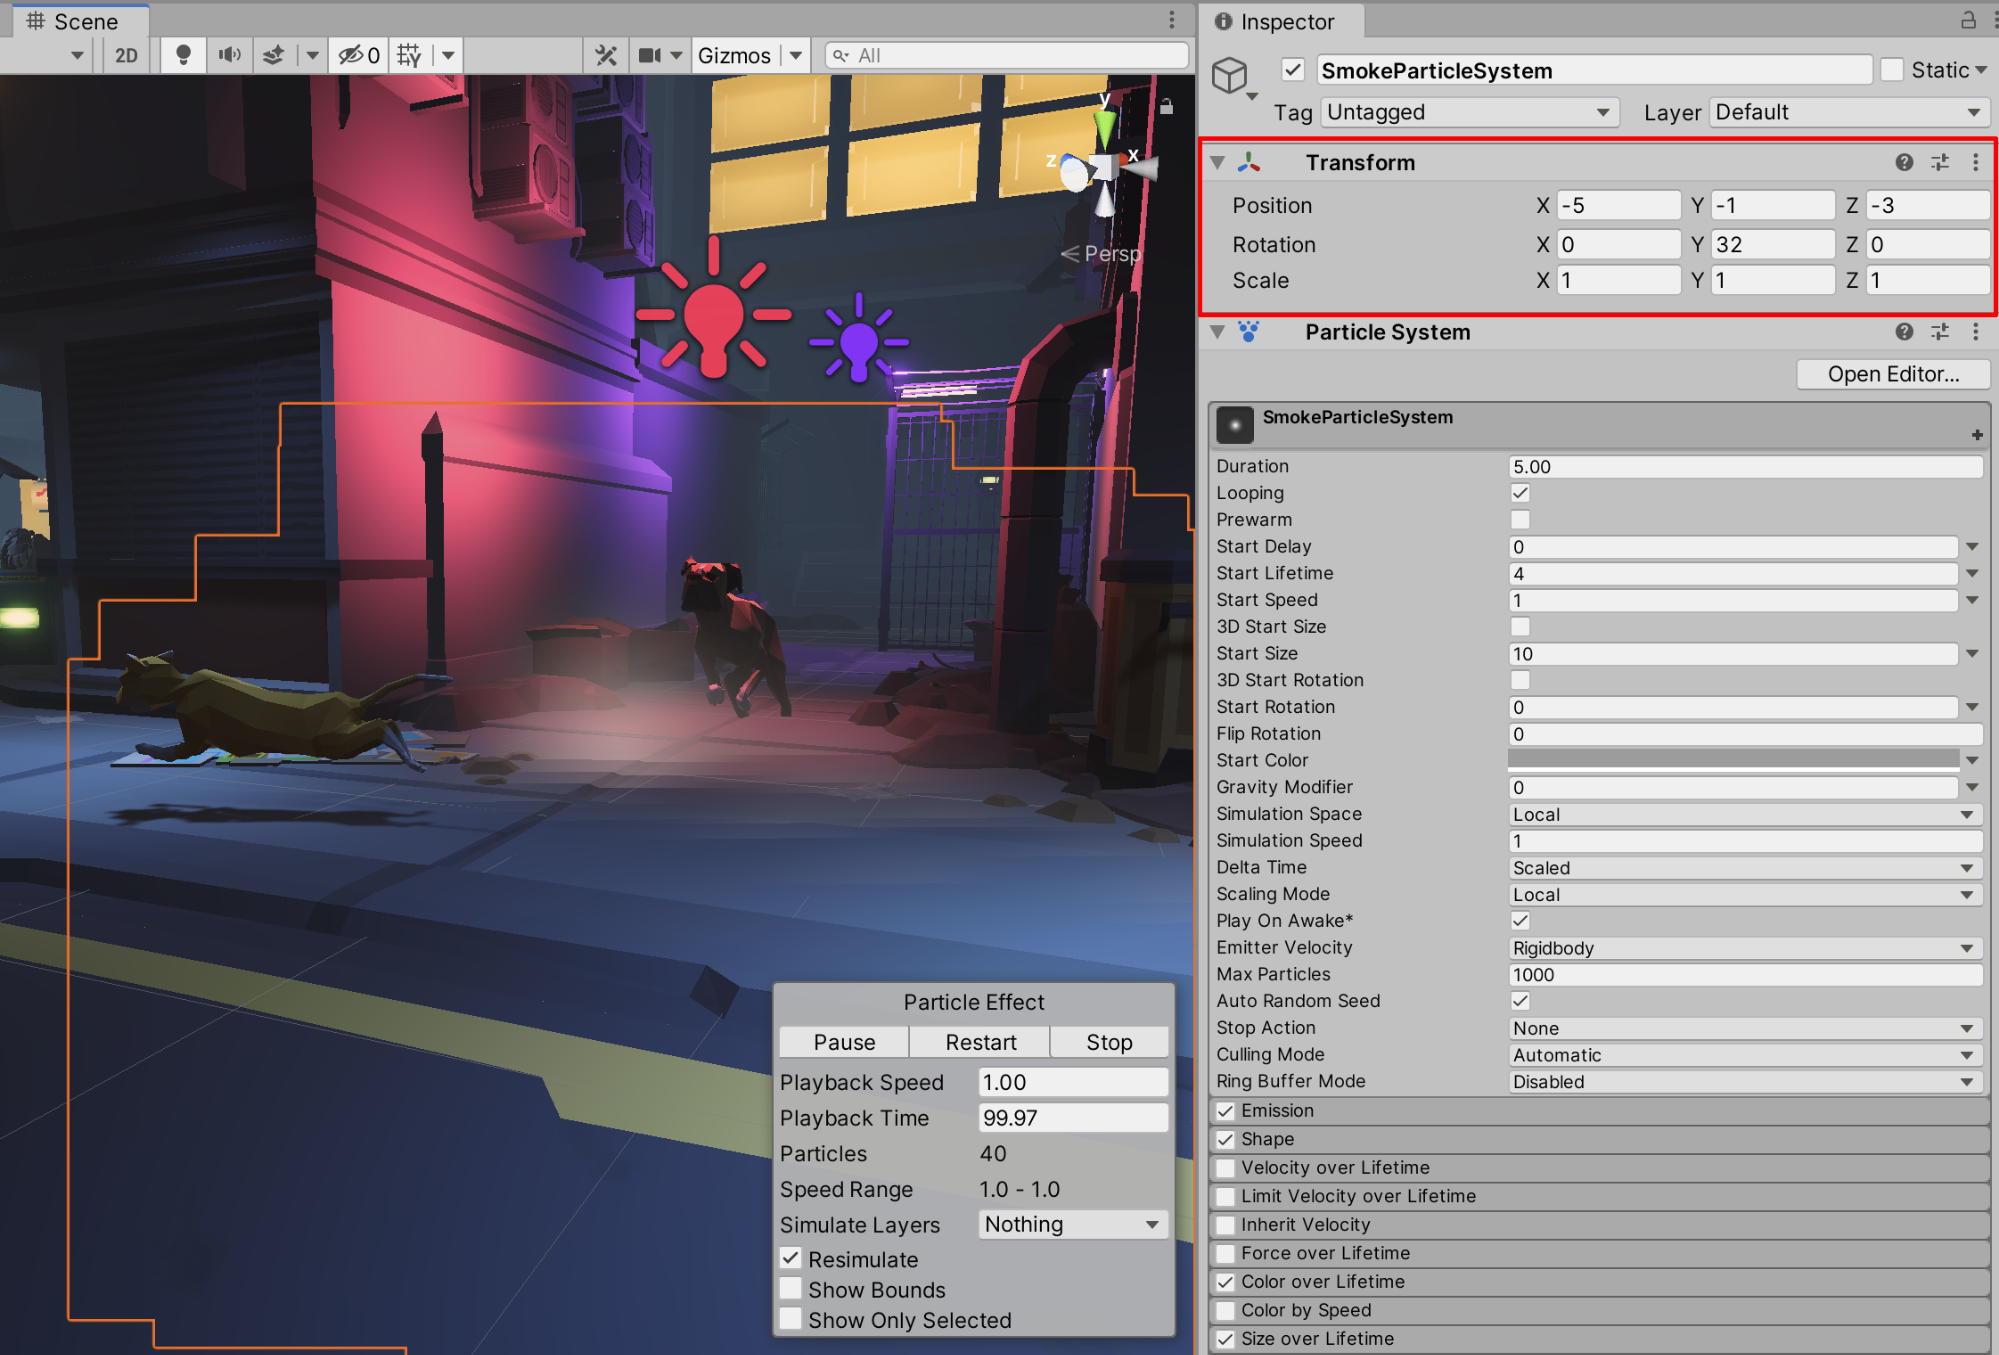Open Particle System presets slider icon
Viewport: 1999px width, 1355px height.
pos(1940,332)
